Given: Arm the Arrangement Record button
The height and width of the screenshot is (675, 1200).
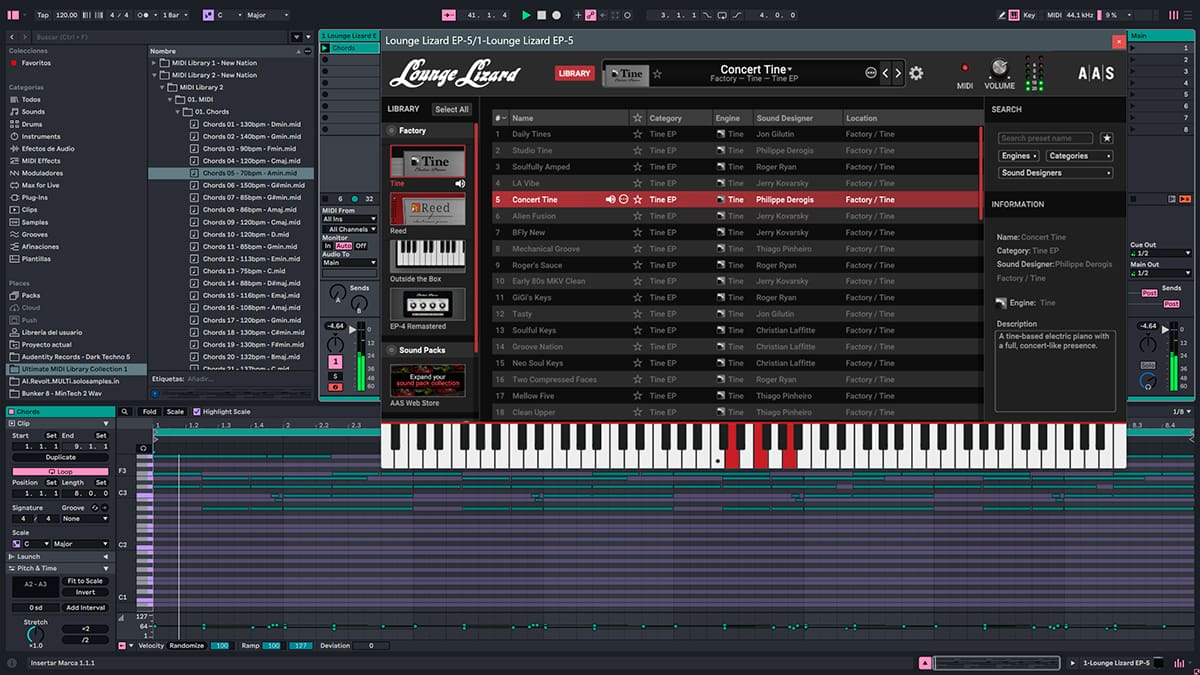Looking at the screenshot, I should pos(556,15).
